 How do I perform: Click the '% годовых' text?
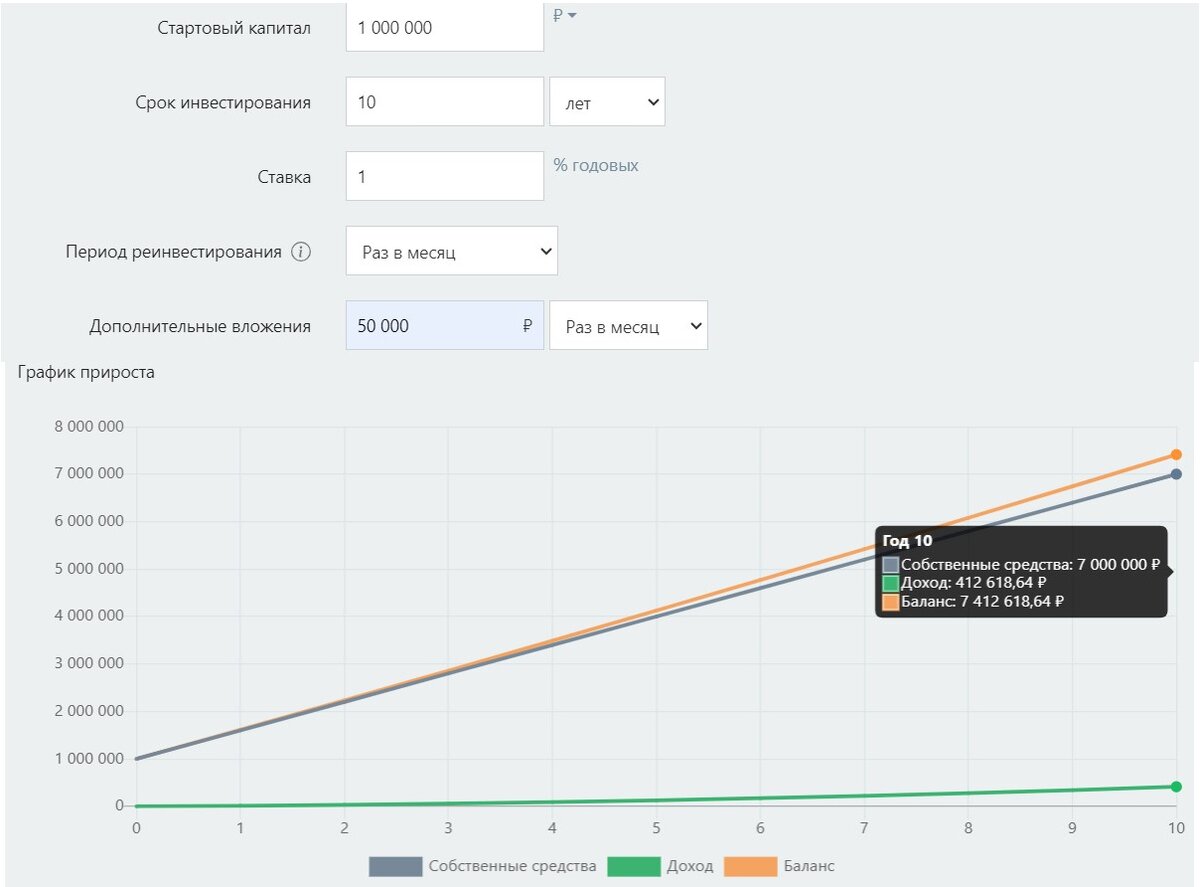click(x=596, y=165)
